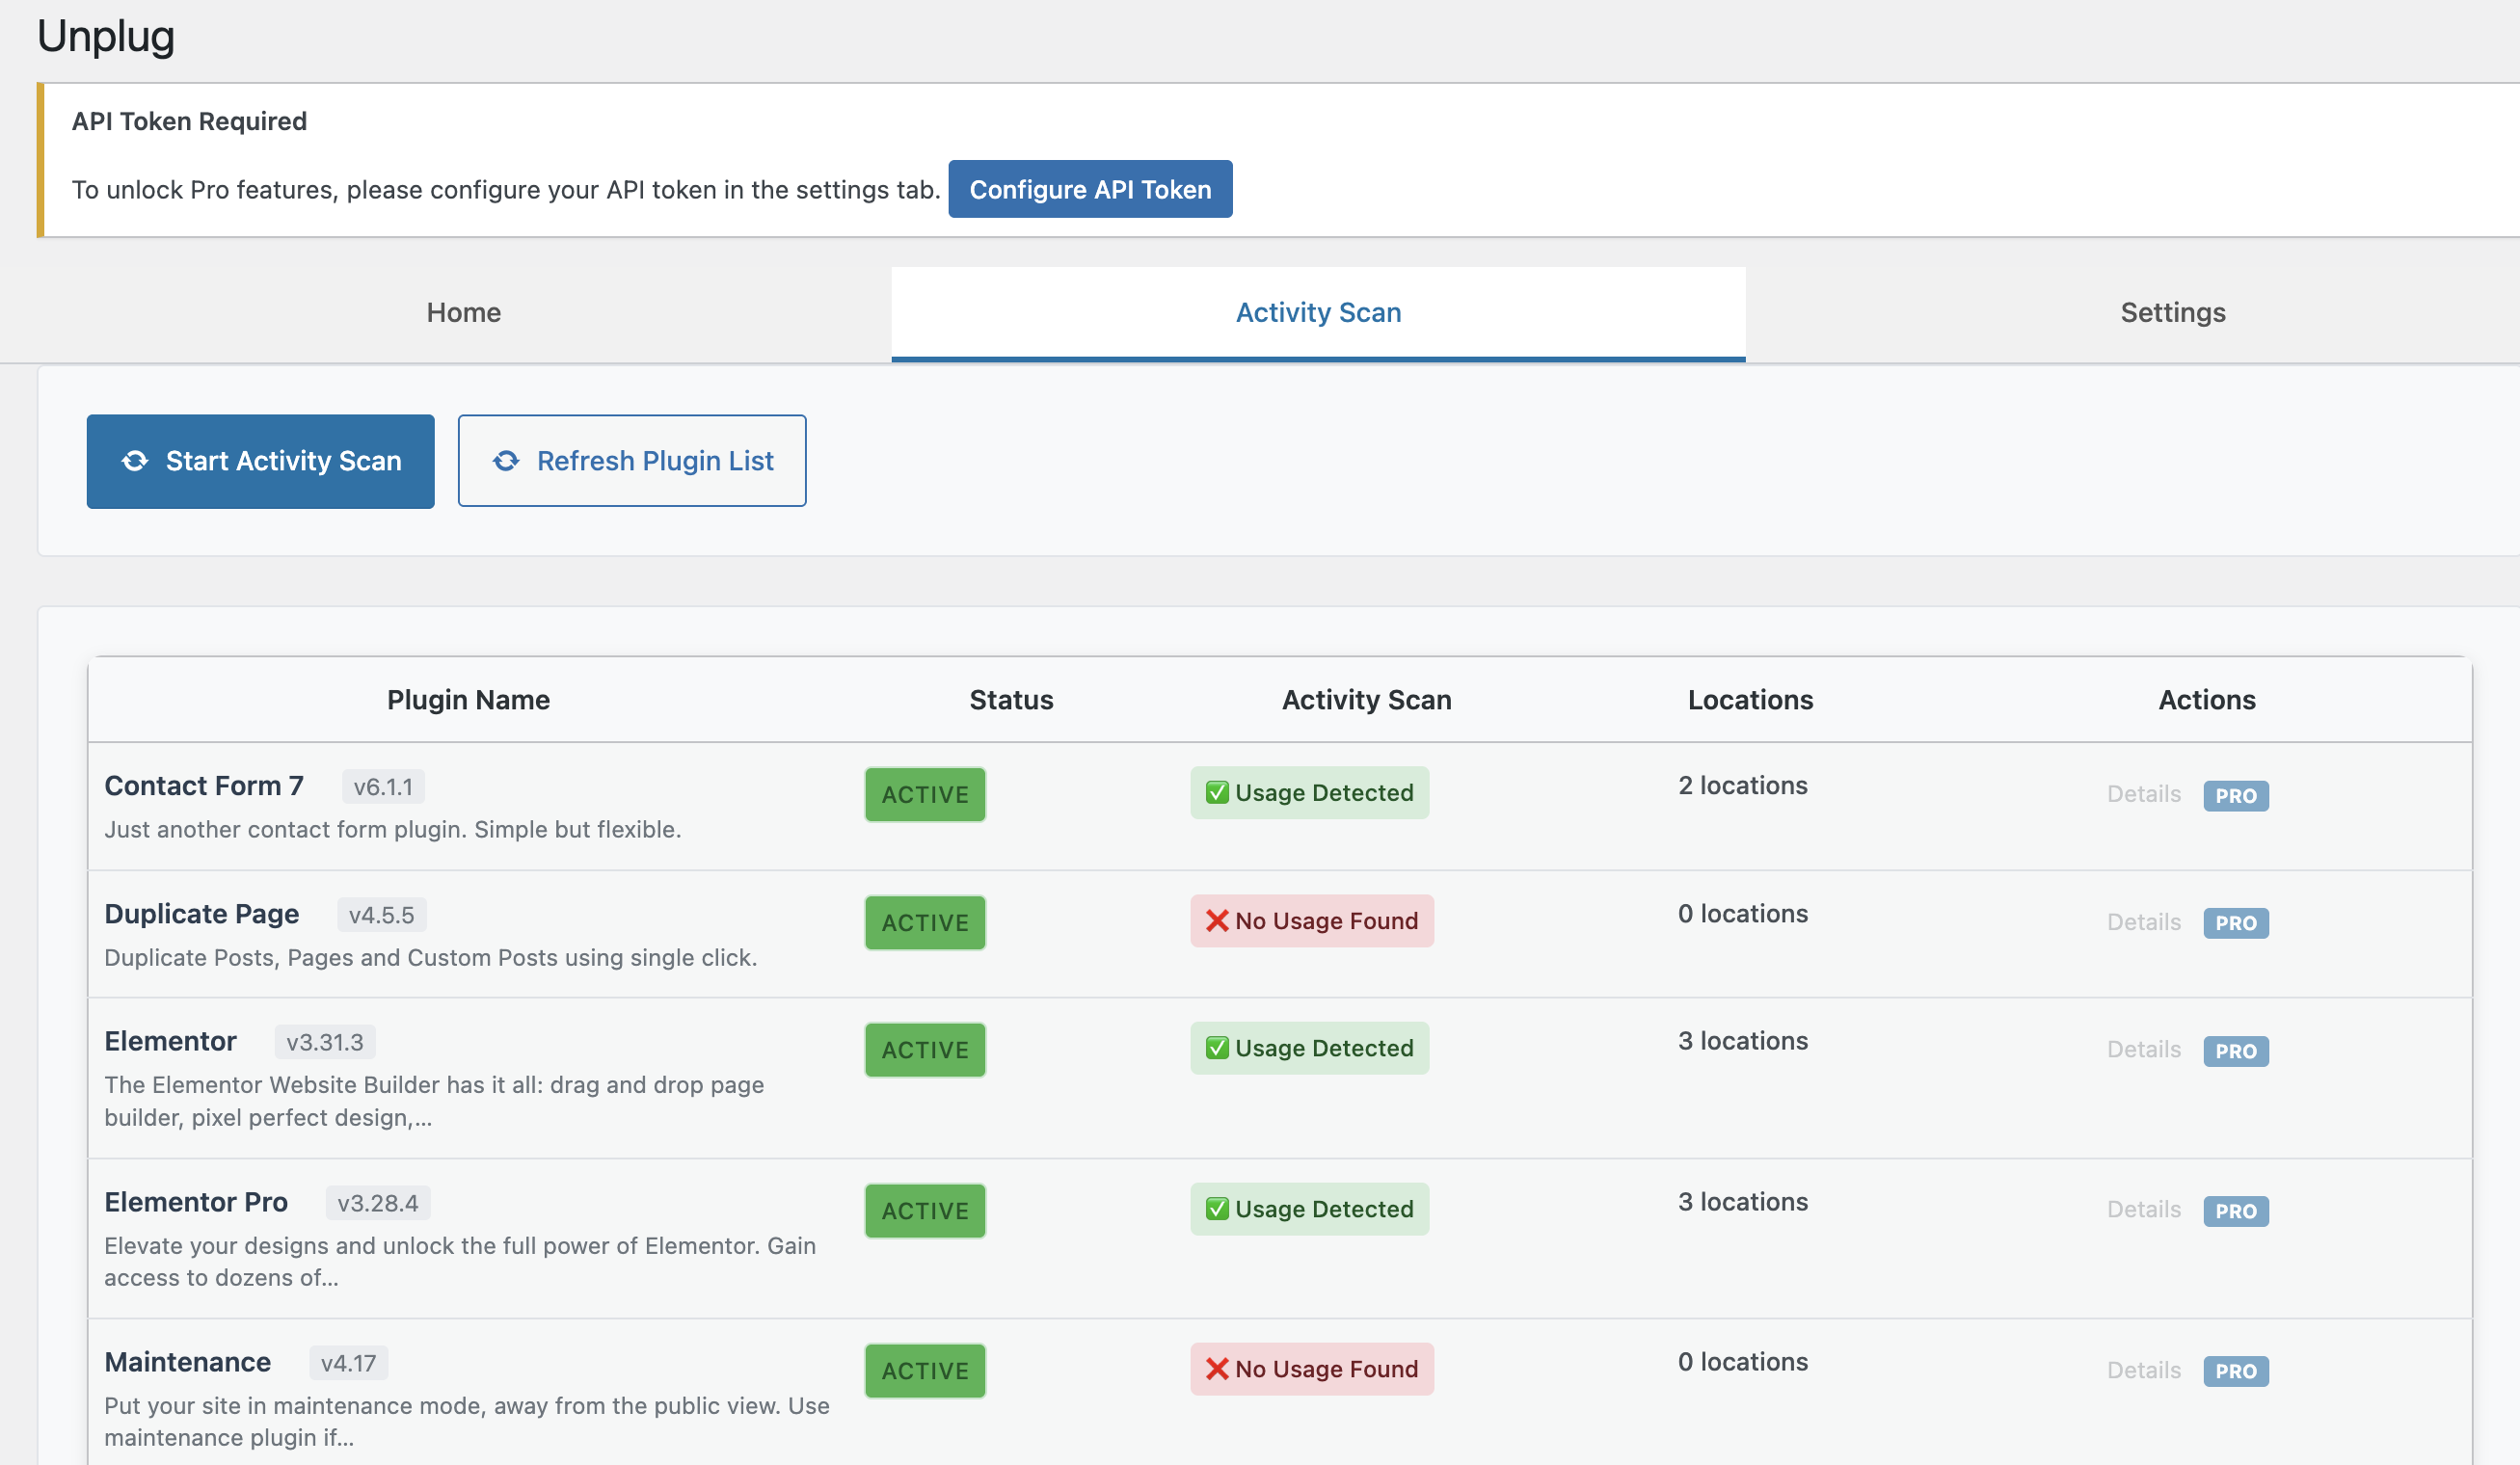Click 'No Usage Found' label for Maintenance
The image size is (2520, 1465).
tap(1326, 1369)
